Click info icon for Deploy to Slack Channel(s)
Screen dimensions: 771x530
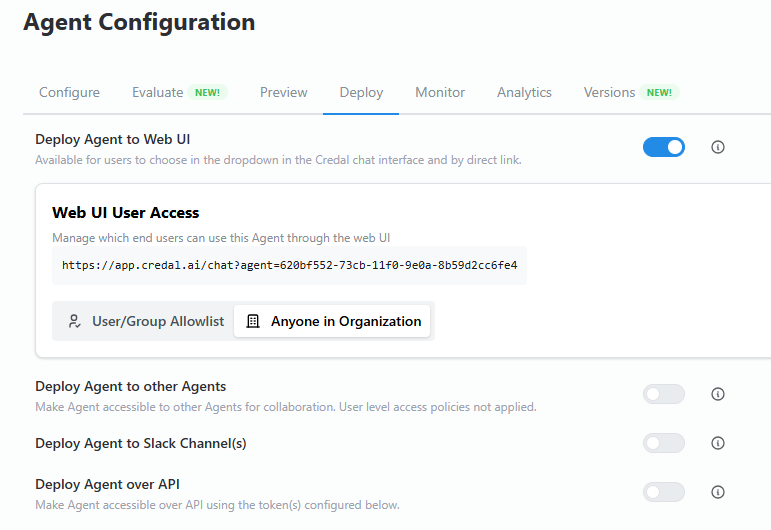click(x=717, y=443)
